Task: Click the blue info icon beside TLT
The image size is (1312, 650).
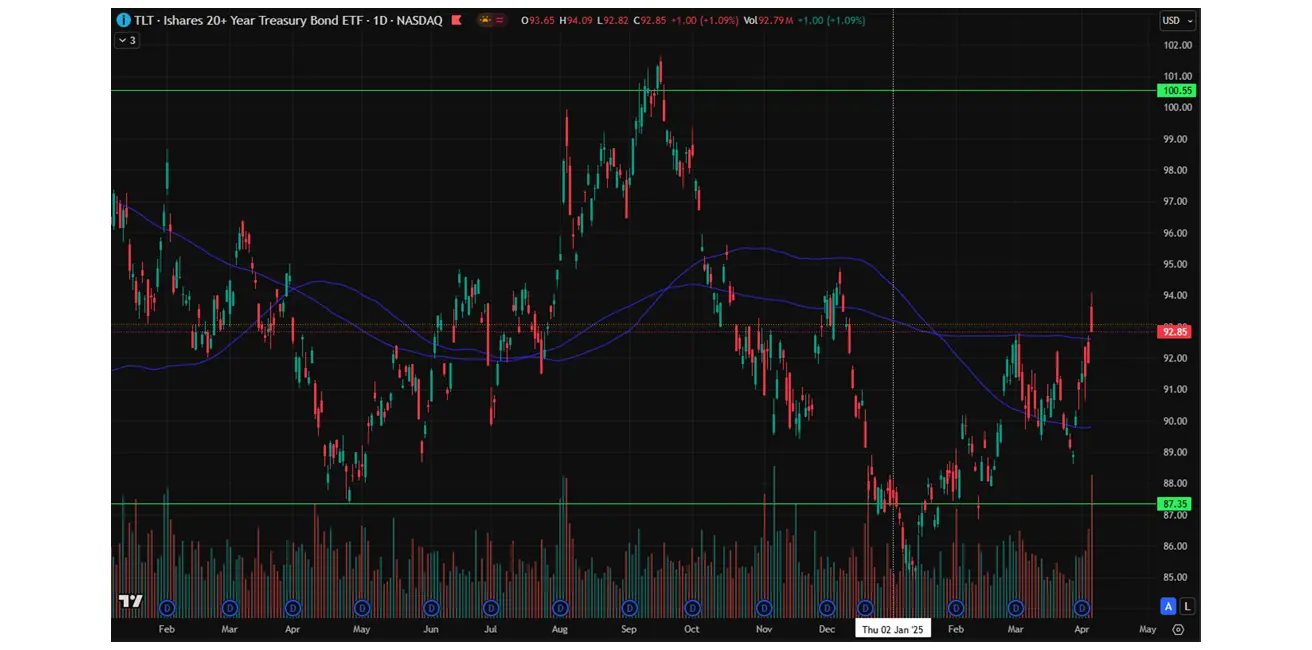Action: [x=123, y=20]
